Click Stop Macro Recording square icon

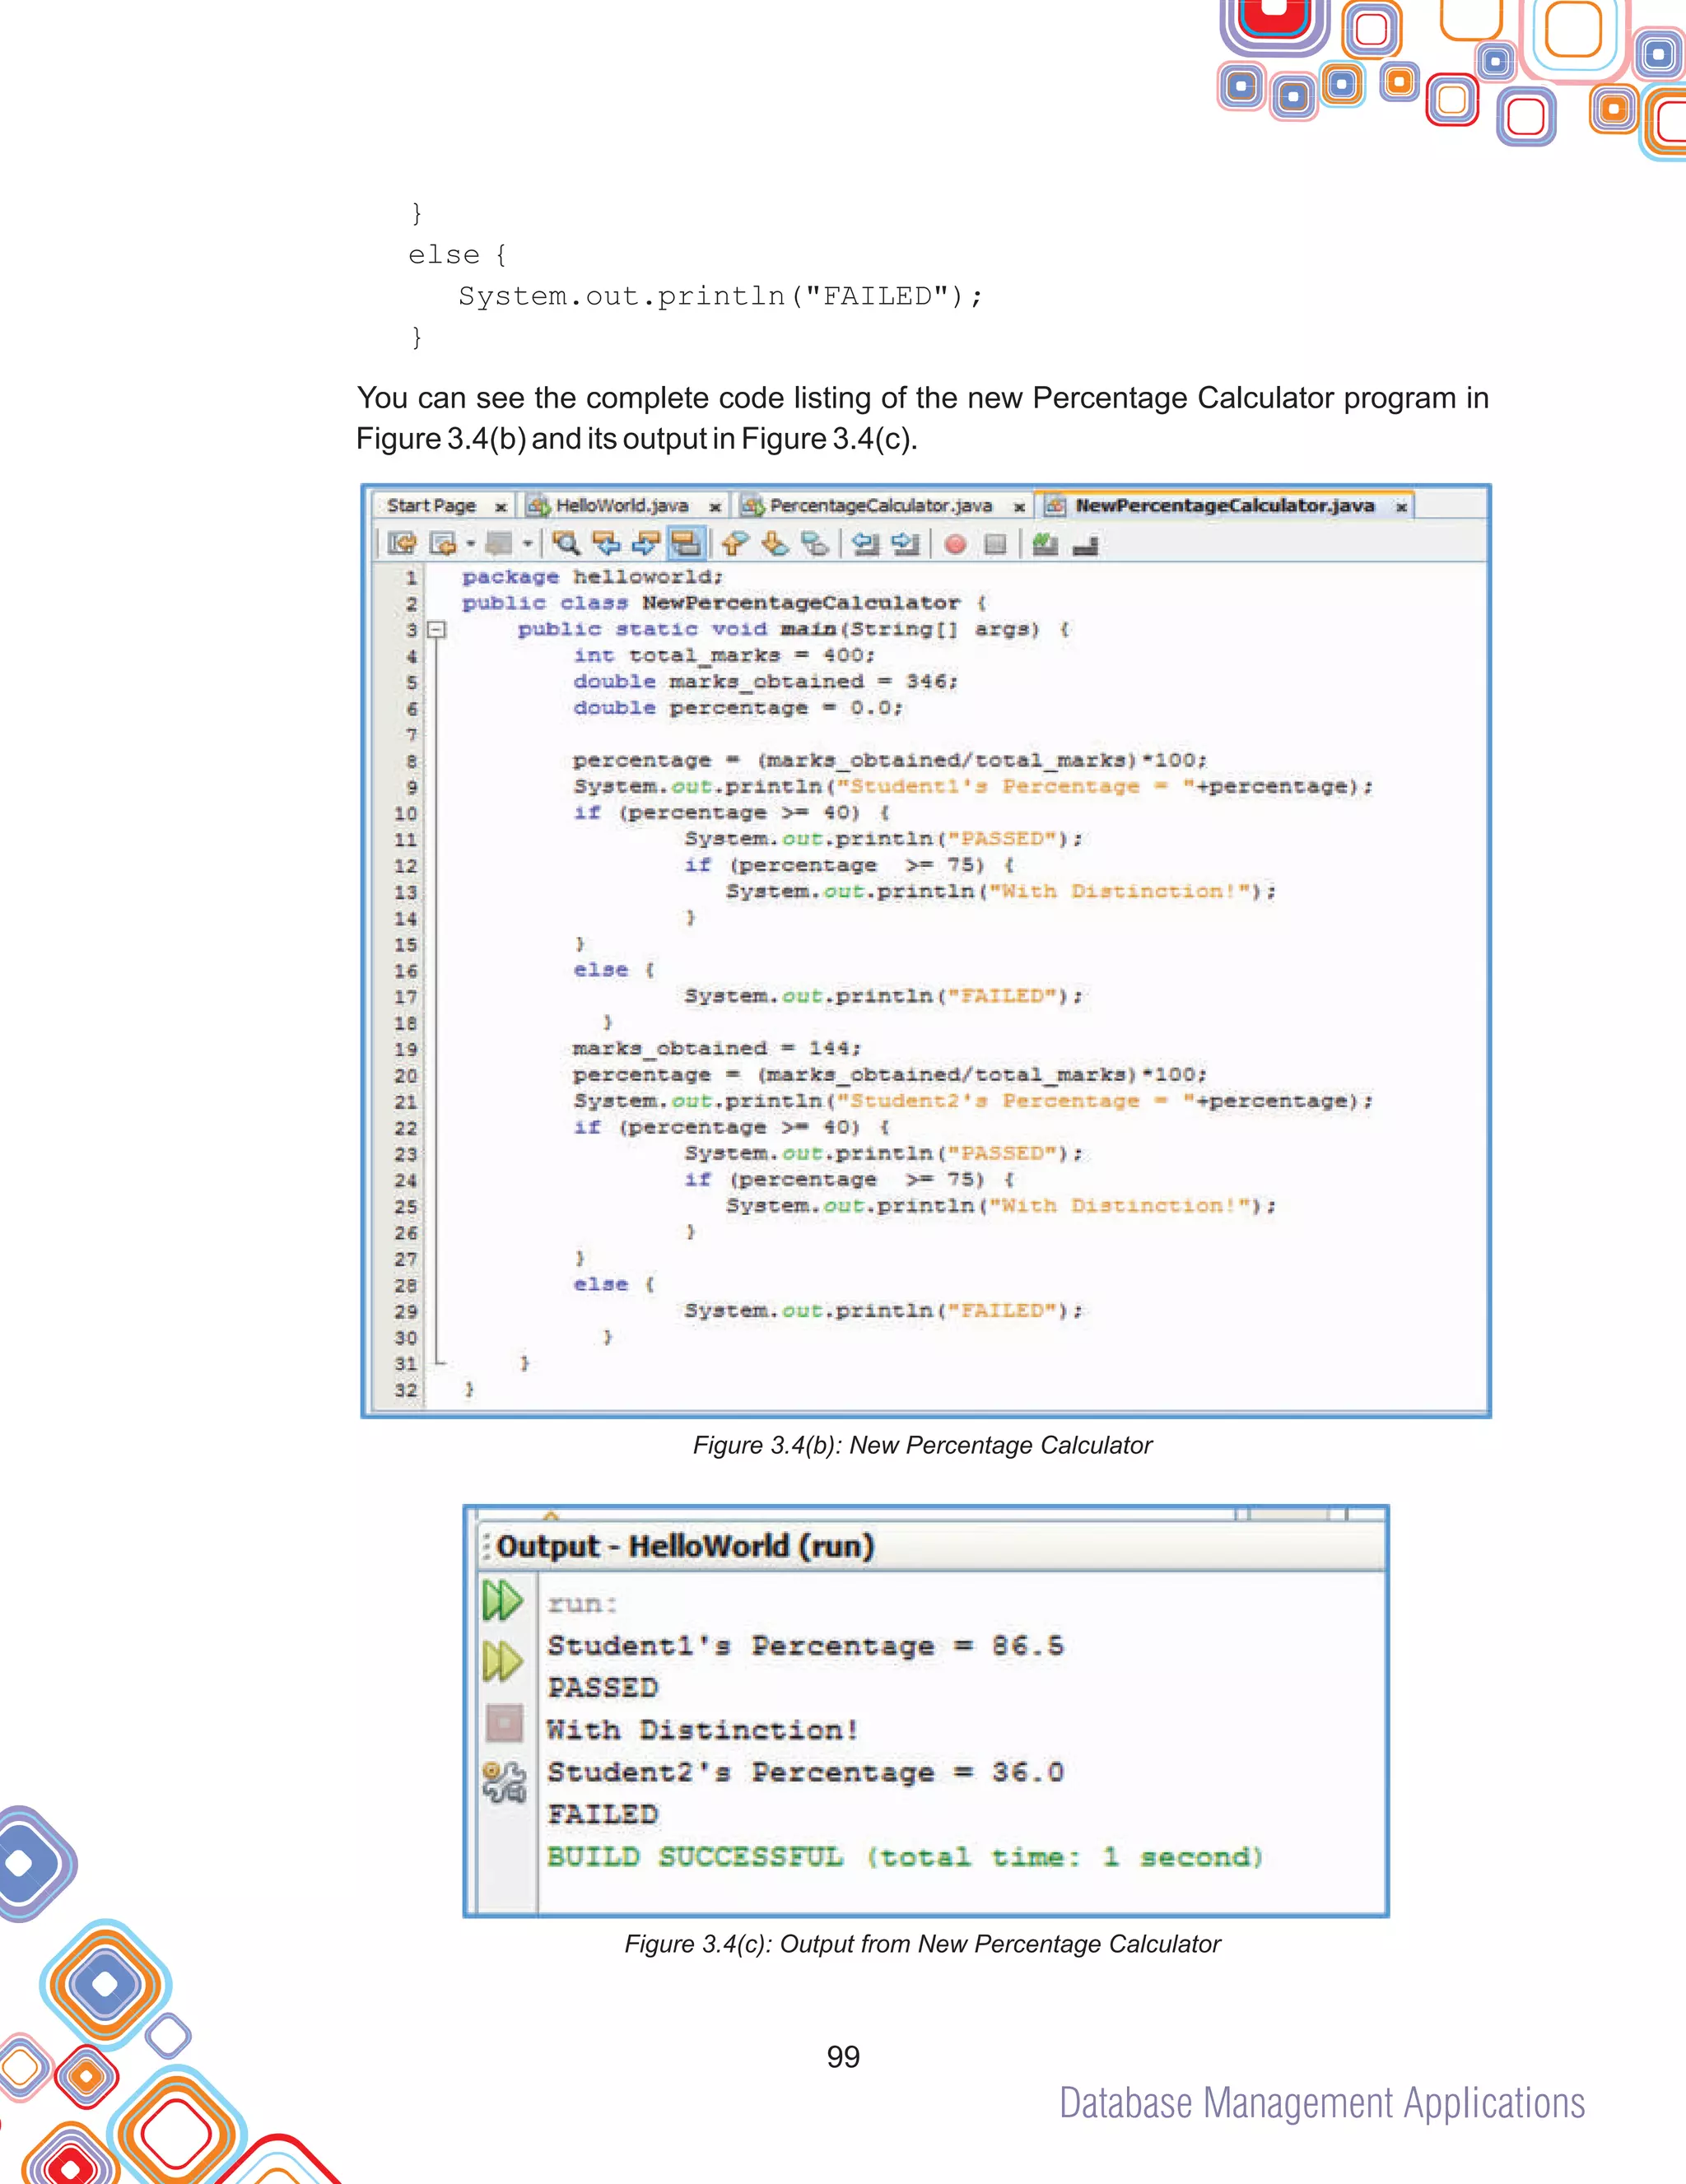pyautogui.click(x=995, y=544)
